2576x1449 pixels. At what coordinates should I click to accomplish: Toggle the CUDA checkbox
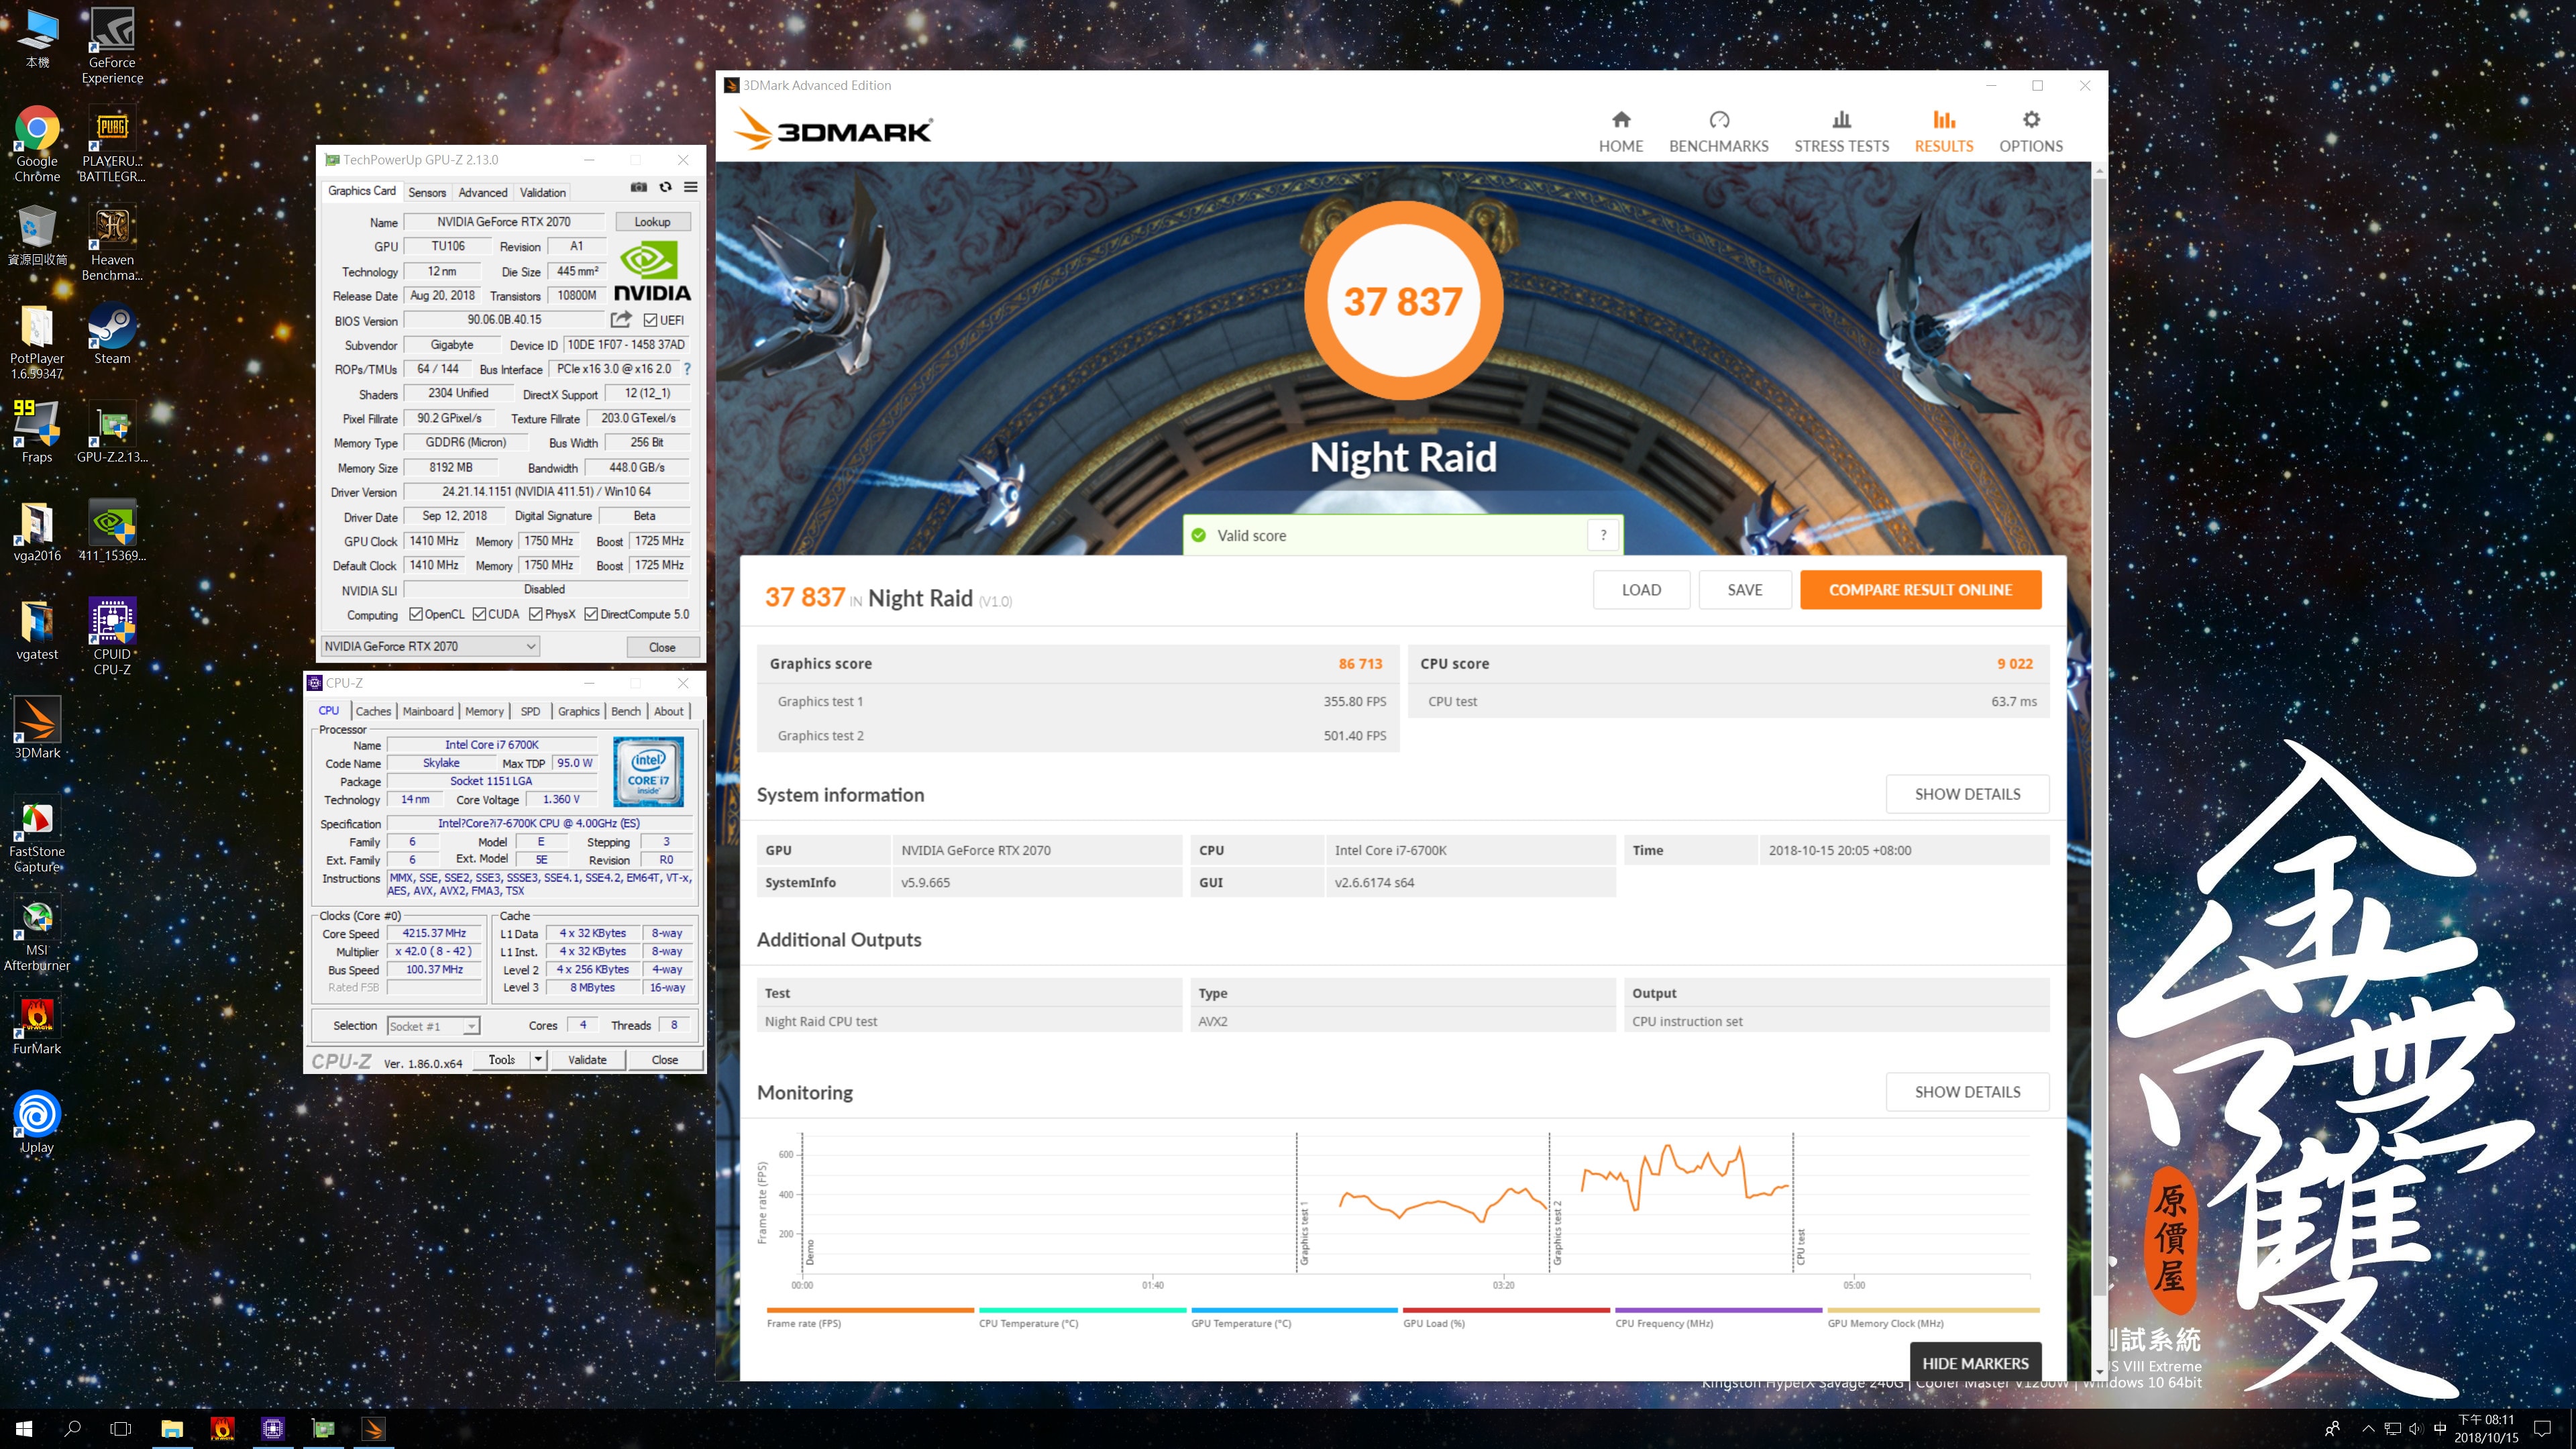tap(479, 614)
